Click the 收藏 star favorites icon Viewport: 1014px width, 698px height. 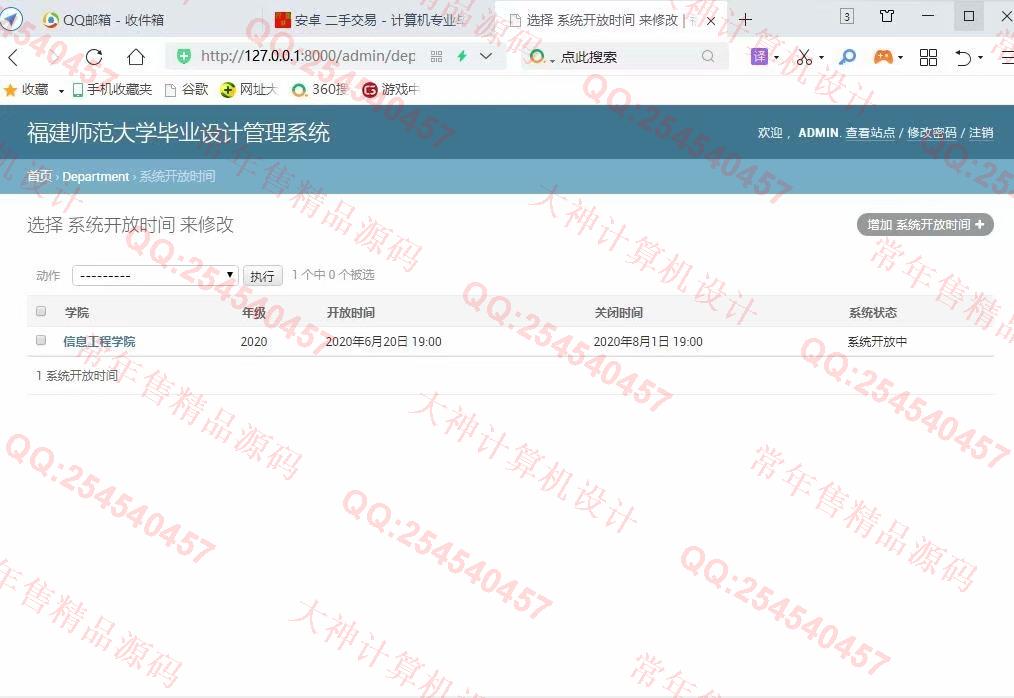(x=10, y=90)
